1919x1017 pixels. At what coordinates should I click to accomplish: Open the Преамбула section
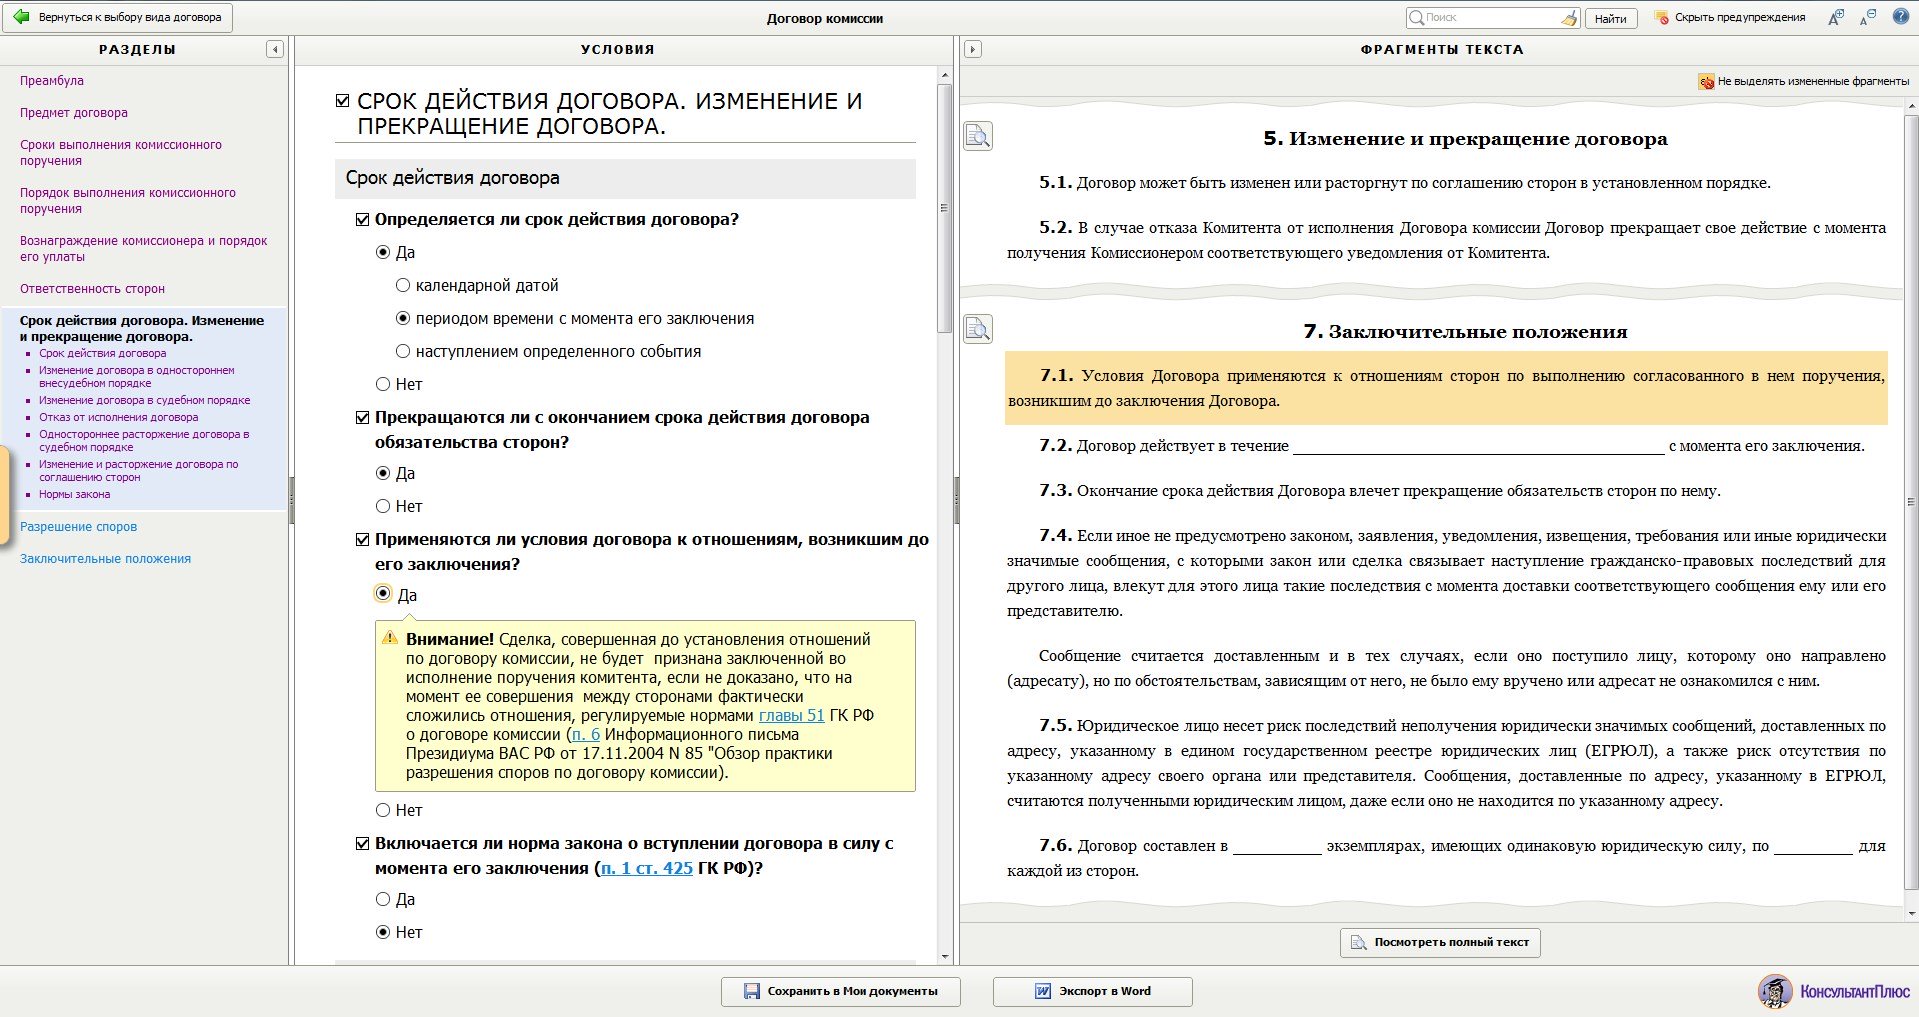(52, 81)
